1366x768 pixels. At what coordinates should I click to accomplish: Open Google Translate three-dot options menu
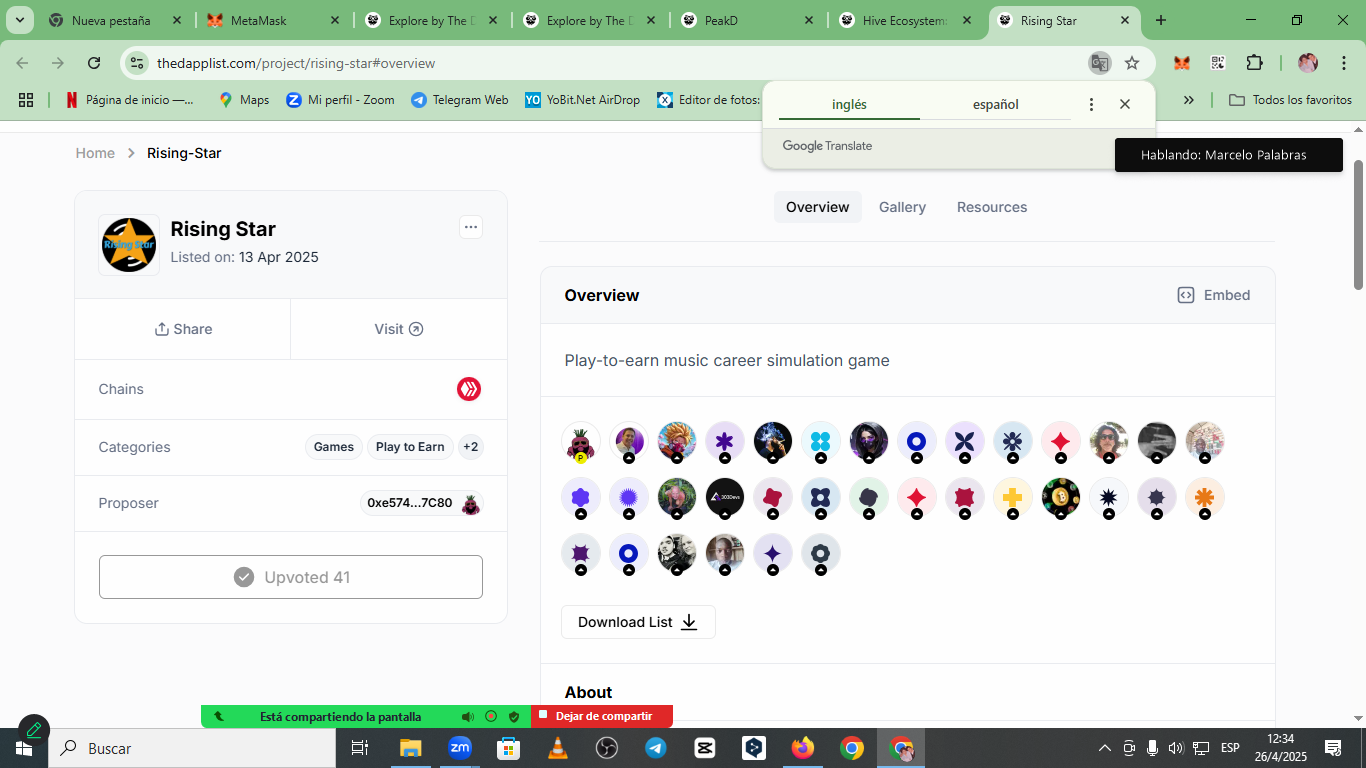click(1091, 104)
